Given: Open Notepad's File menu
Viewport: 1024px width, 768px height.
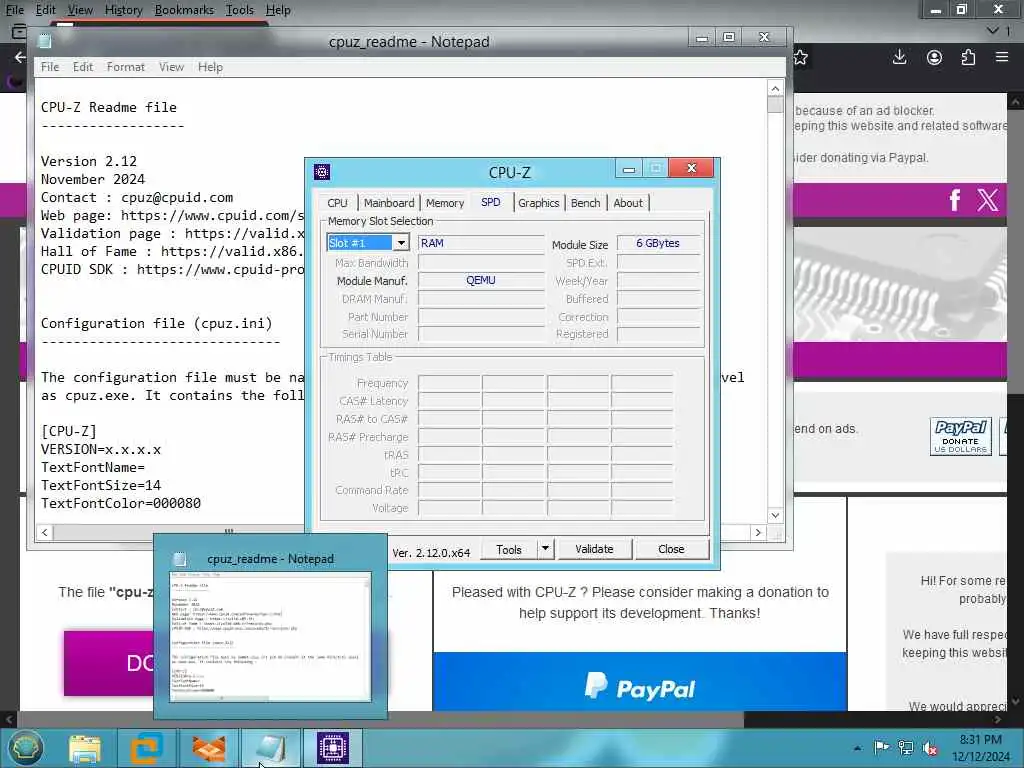Looking at the screenshot, I should coord(50,67).
